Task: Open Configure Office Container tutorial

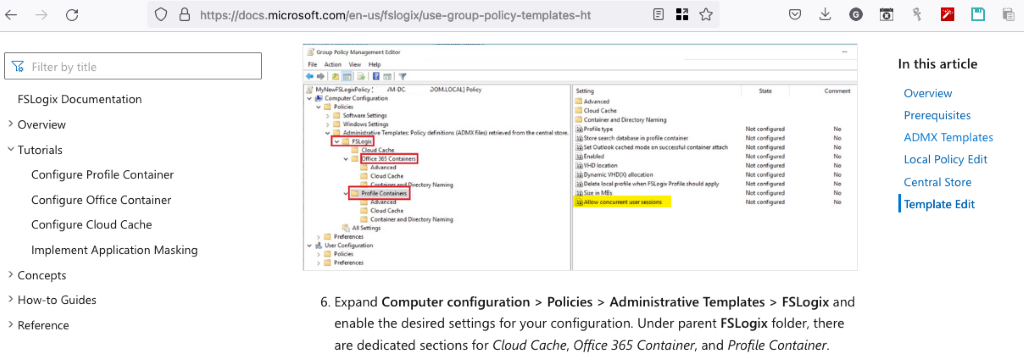Action: pos(101,200)
